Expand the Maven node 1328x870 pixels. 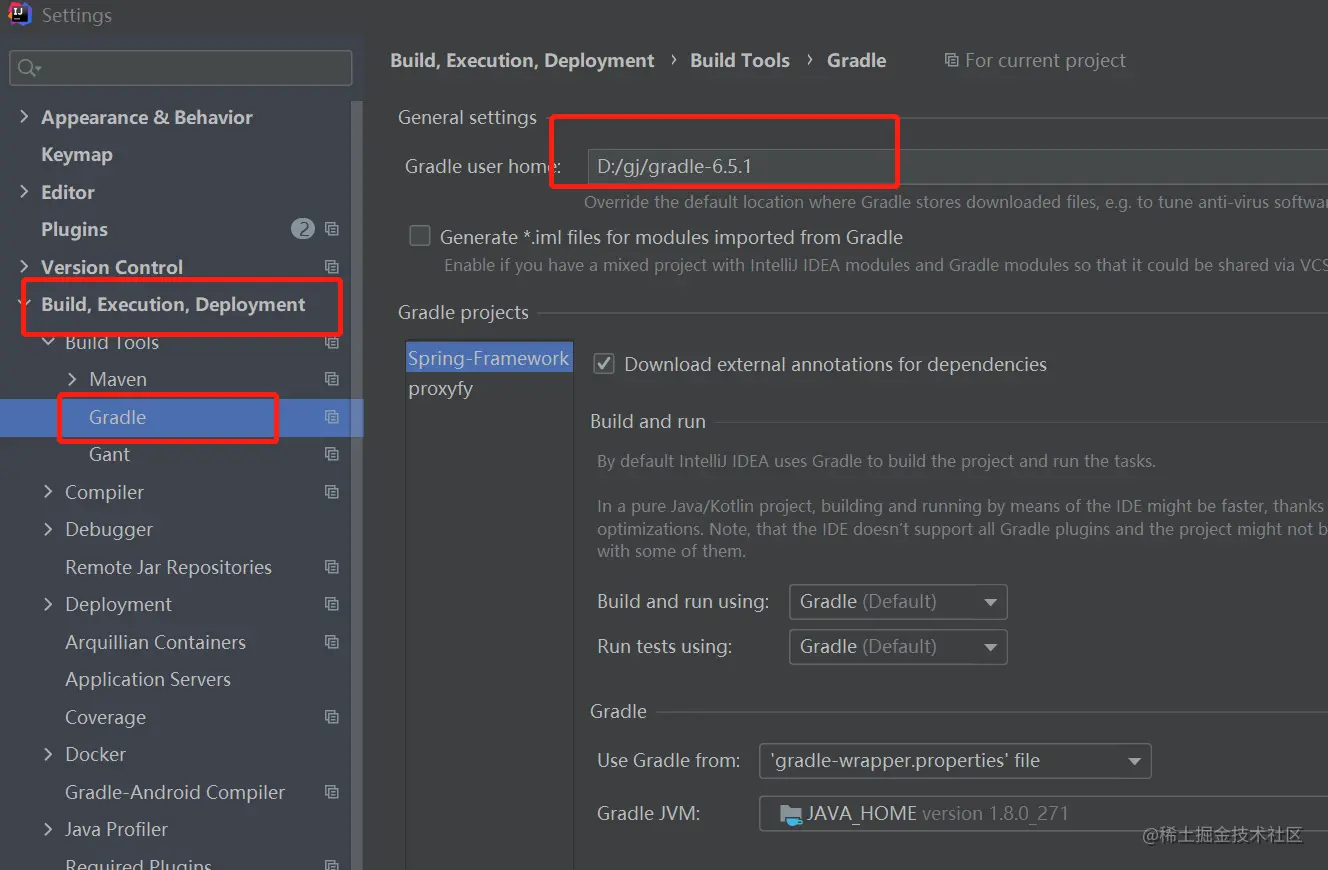tap(72, 379)
